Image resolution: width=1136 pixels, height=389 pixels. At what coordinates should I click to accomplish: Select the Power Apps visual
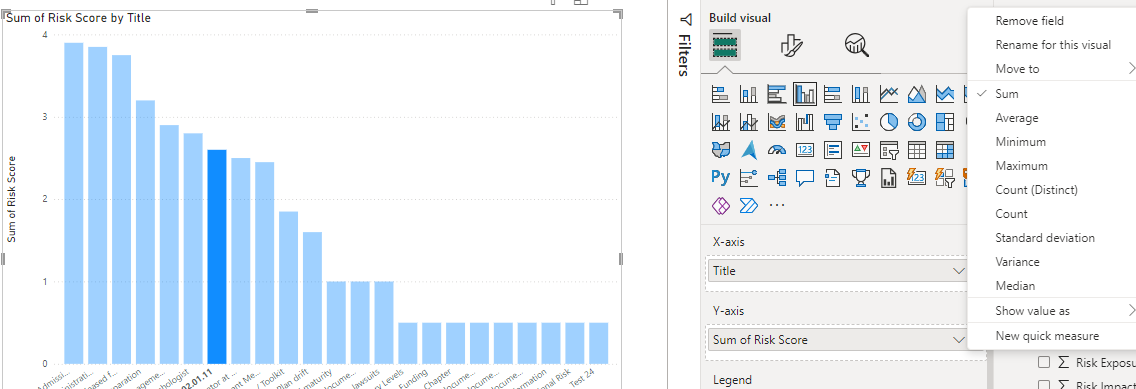point(720,206)
